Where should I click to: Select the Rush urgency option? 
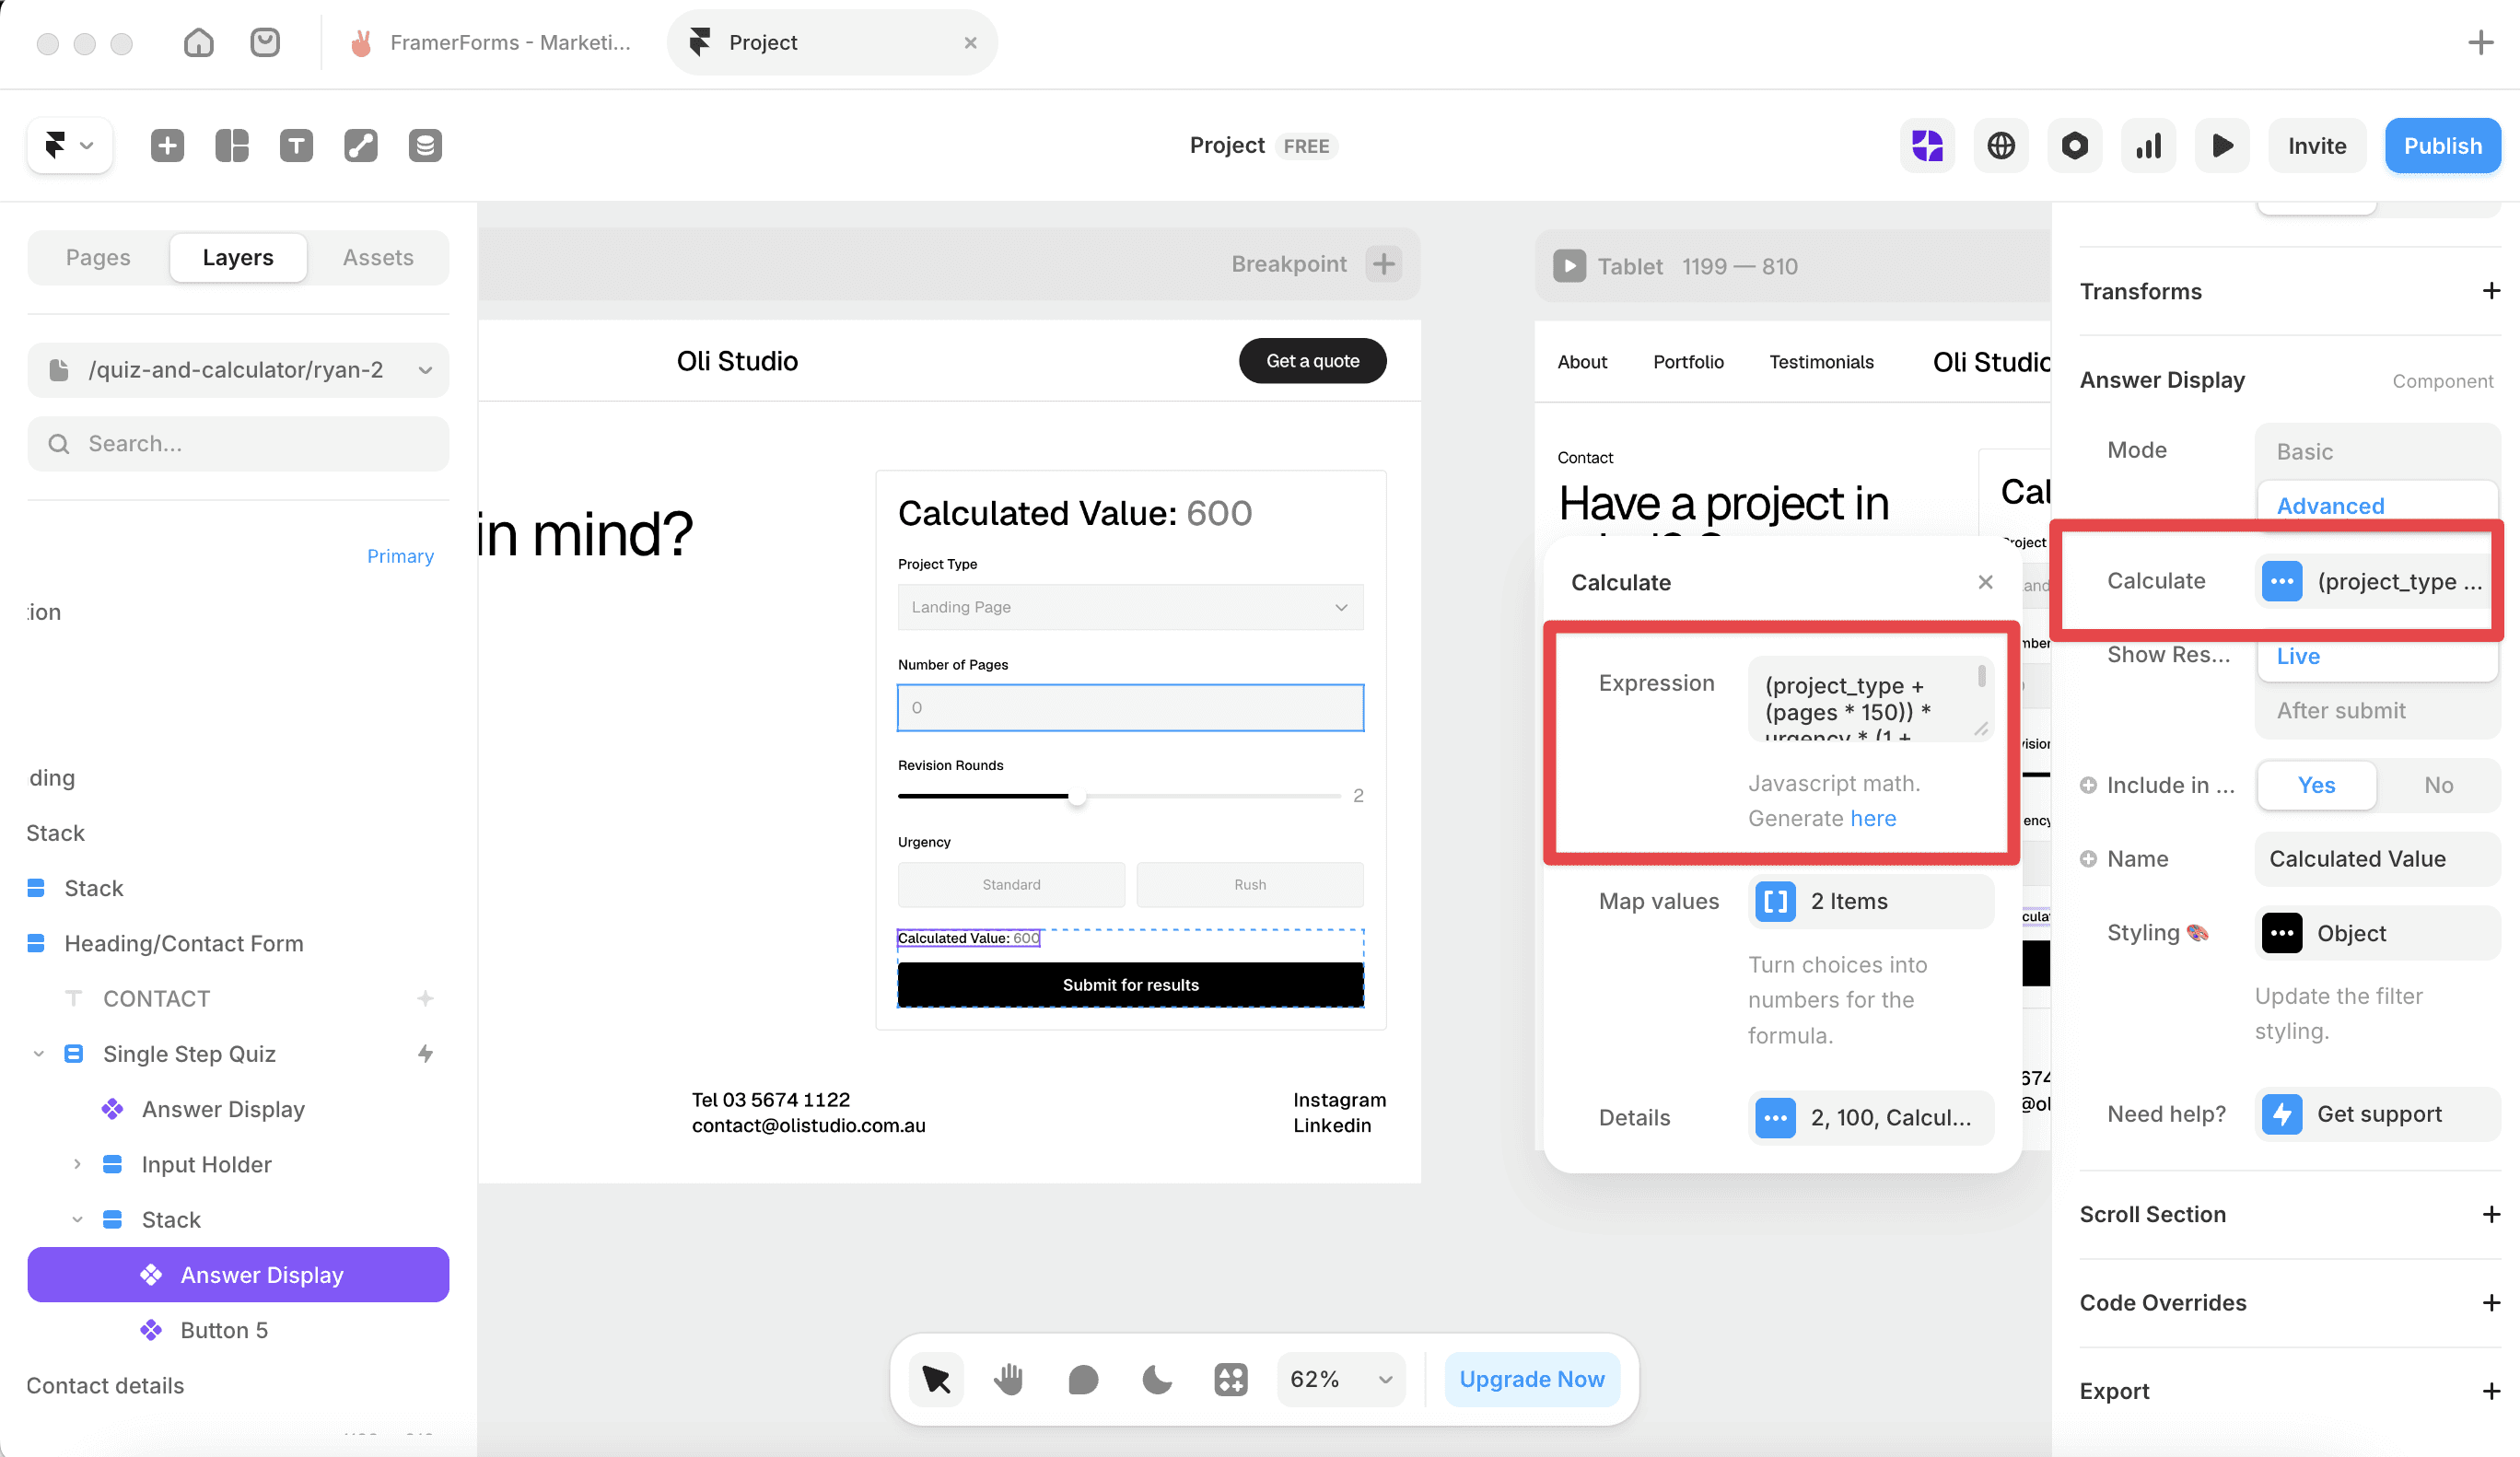[x=1250, y=885]
